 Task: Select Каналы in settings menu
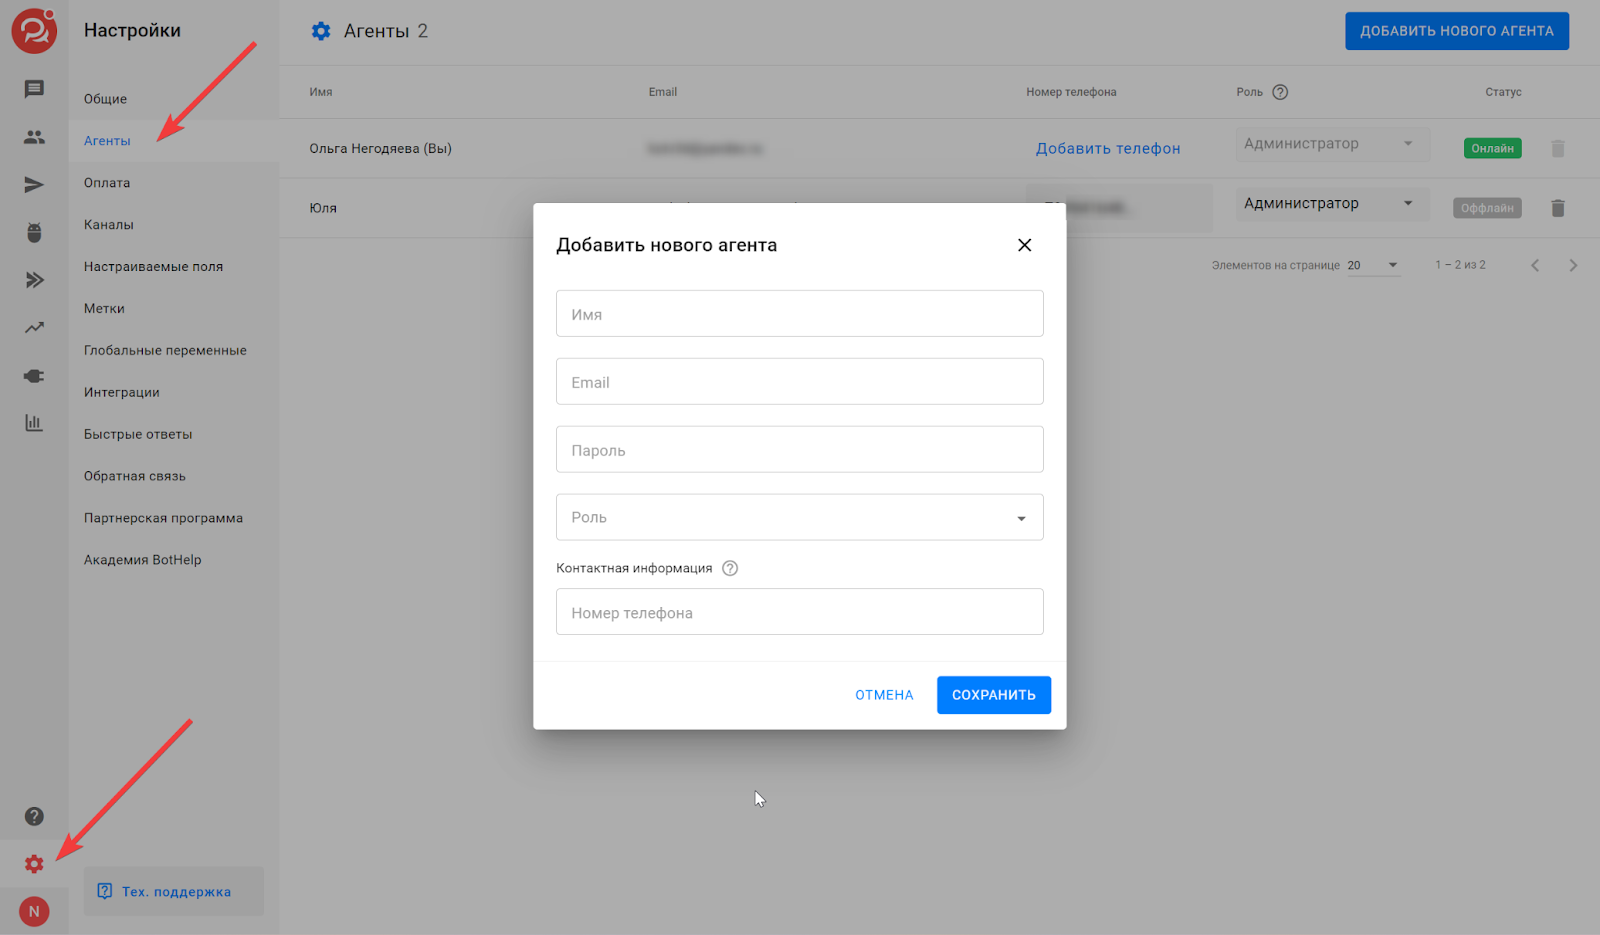click(109, 225)
